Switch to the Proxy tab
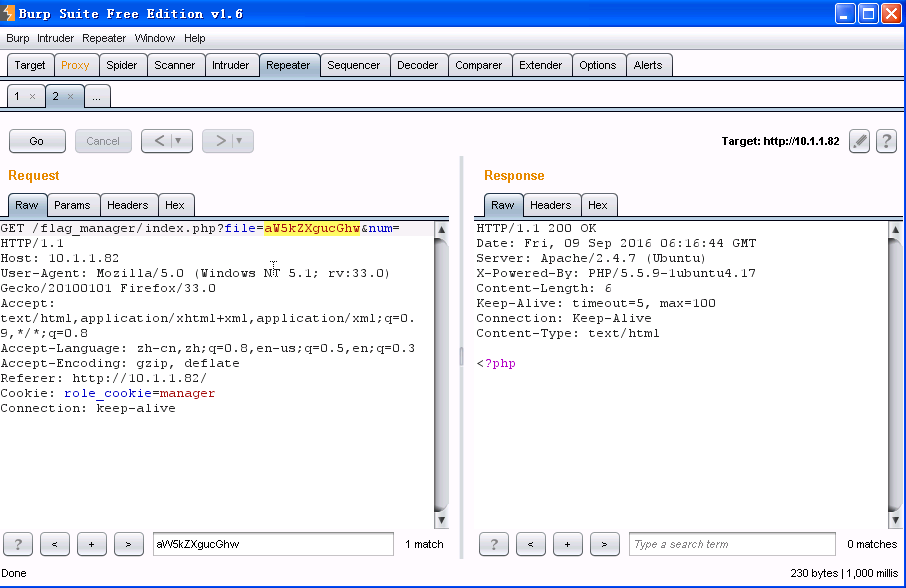Screen dimensions: 906x588 pyautogui.click(x=75, y=65)
